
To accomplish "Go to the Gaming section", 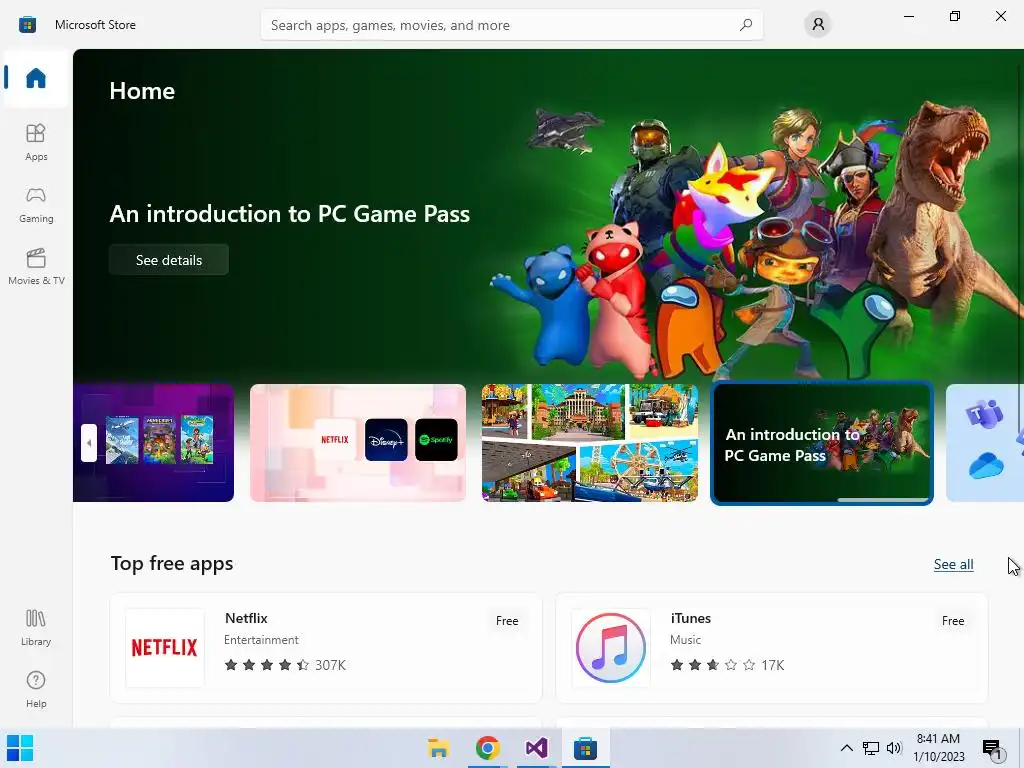I will pos(36,204).
